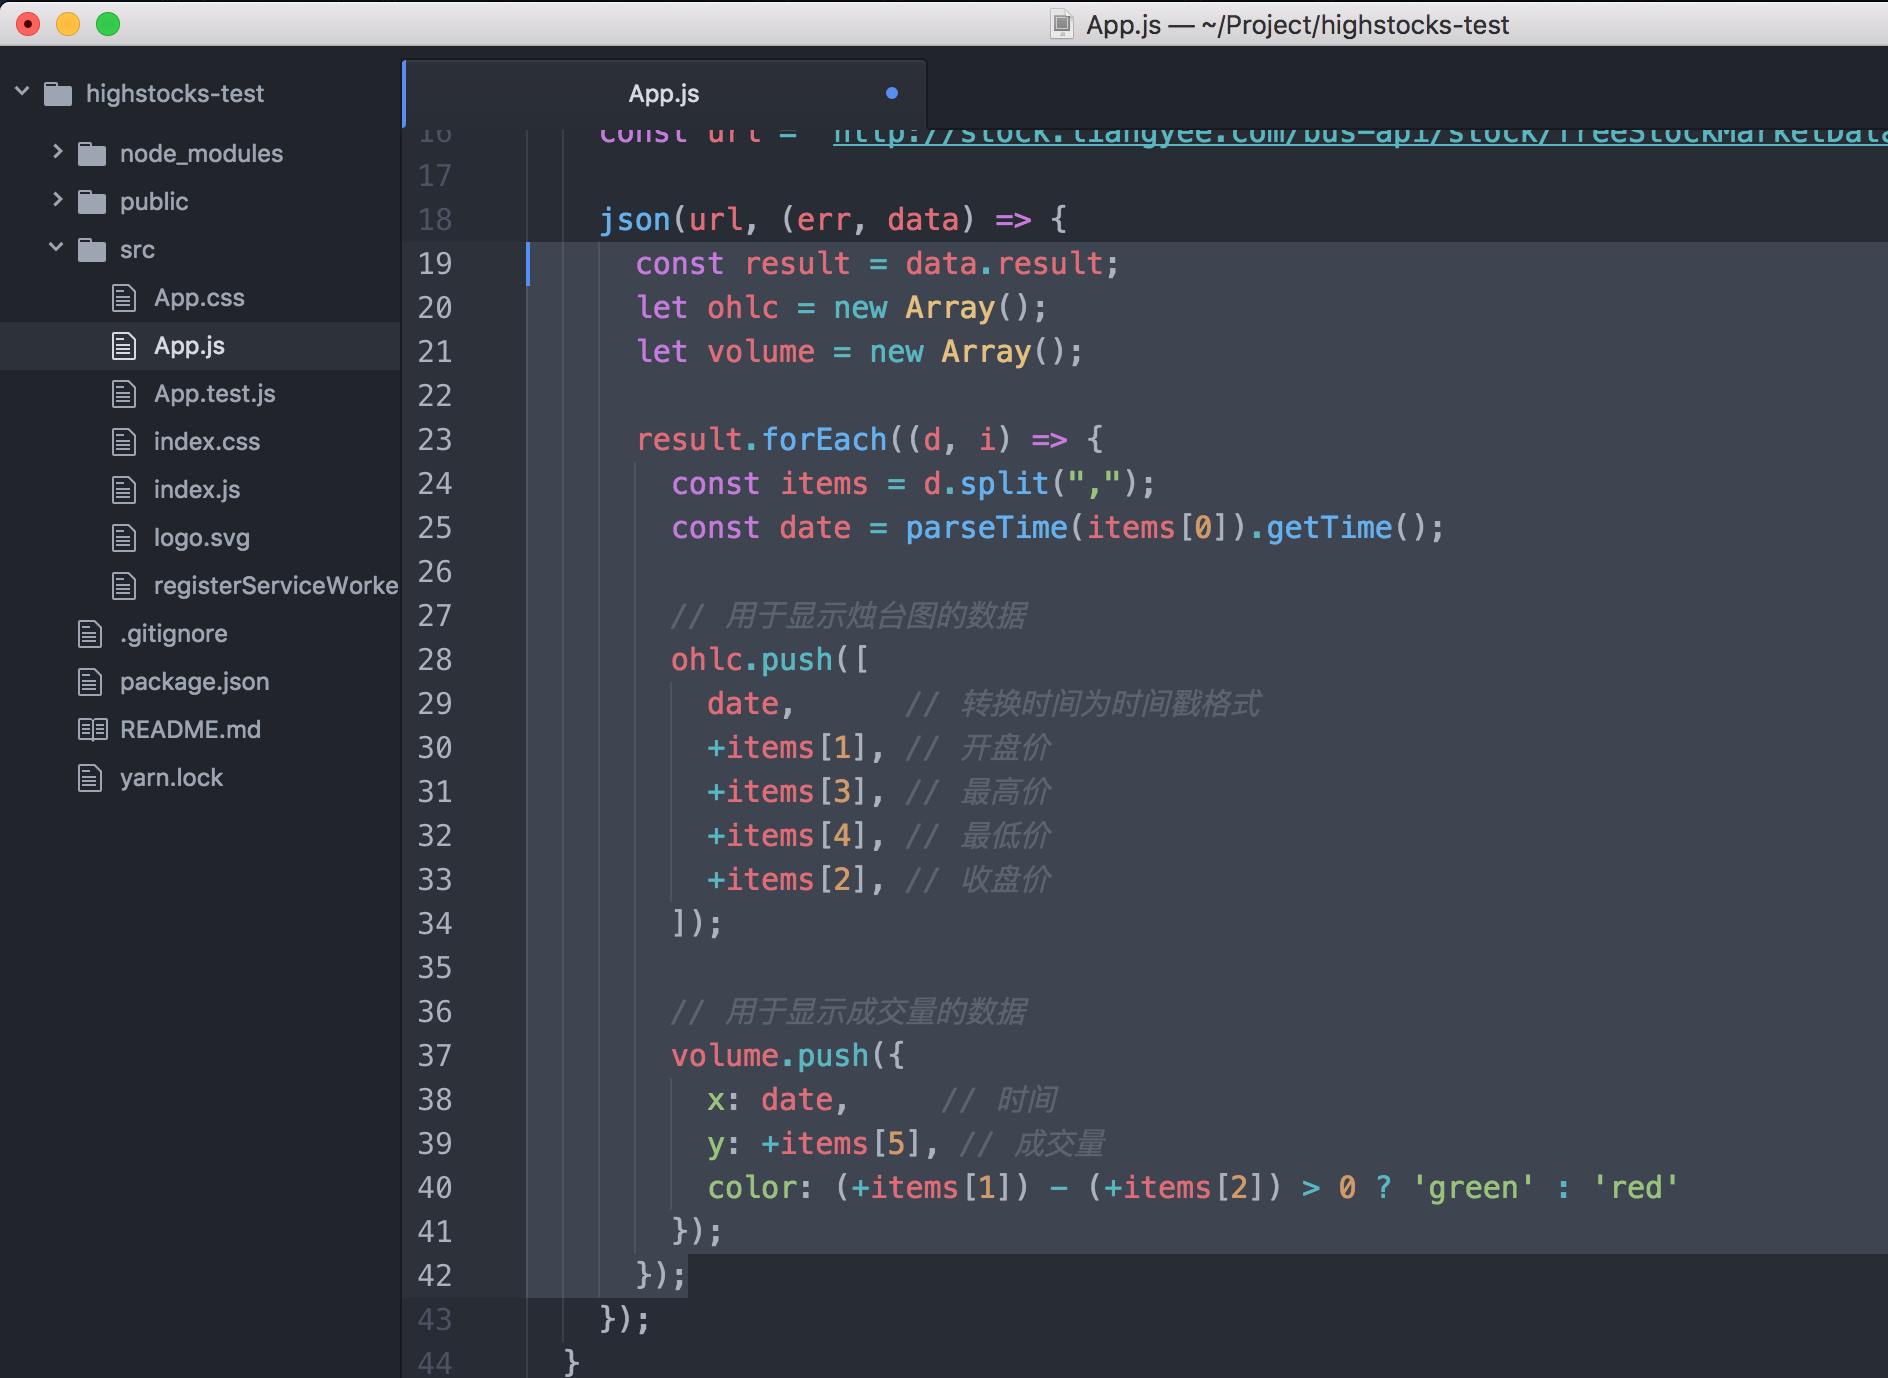Select the highstocks-test project label
Image resolution: width=1888 pixels, height=1378 pixels.
click(x=174, y=94)
